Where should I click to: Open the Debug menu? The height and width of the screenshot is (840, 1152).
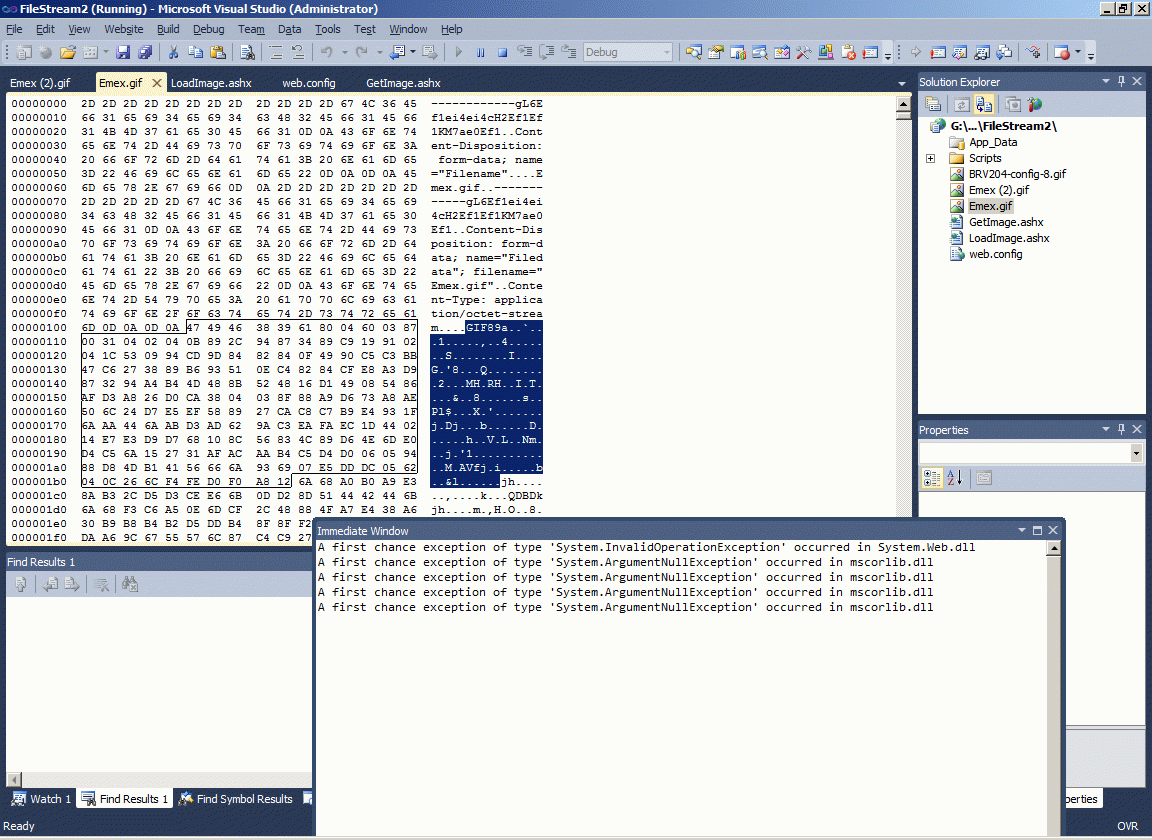209,29
